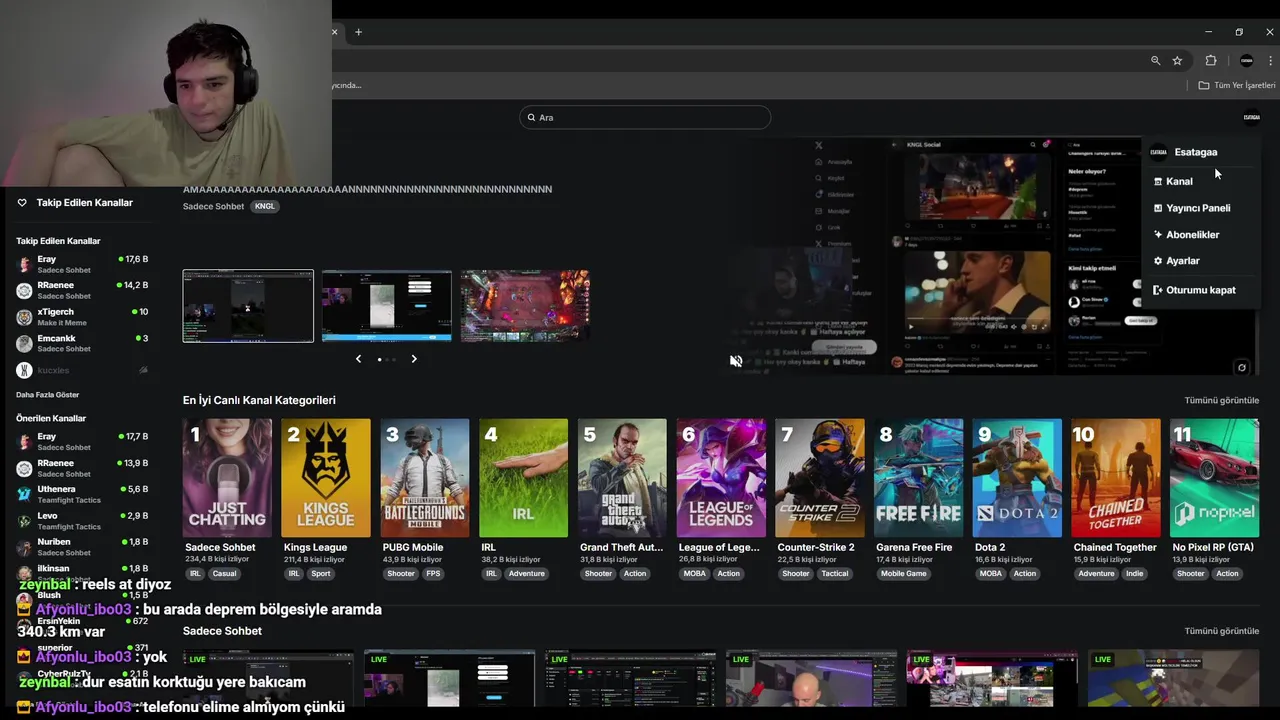Open the Garena Free Fire category card

[x=918, y=478]
